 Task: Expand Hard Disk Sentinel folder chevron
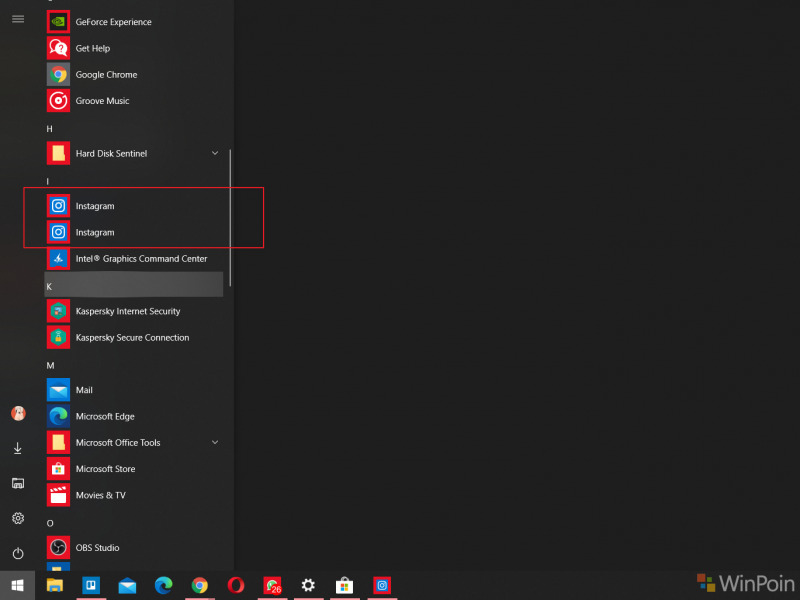pos(215,153)
